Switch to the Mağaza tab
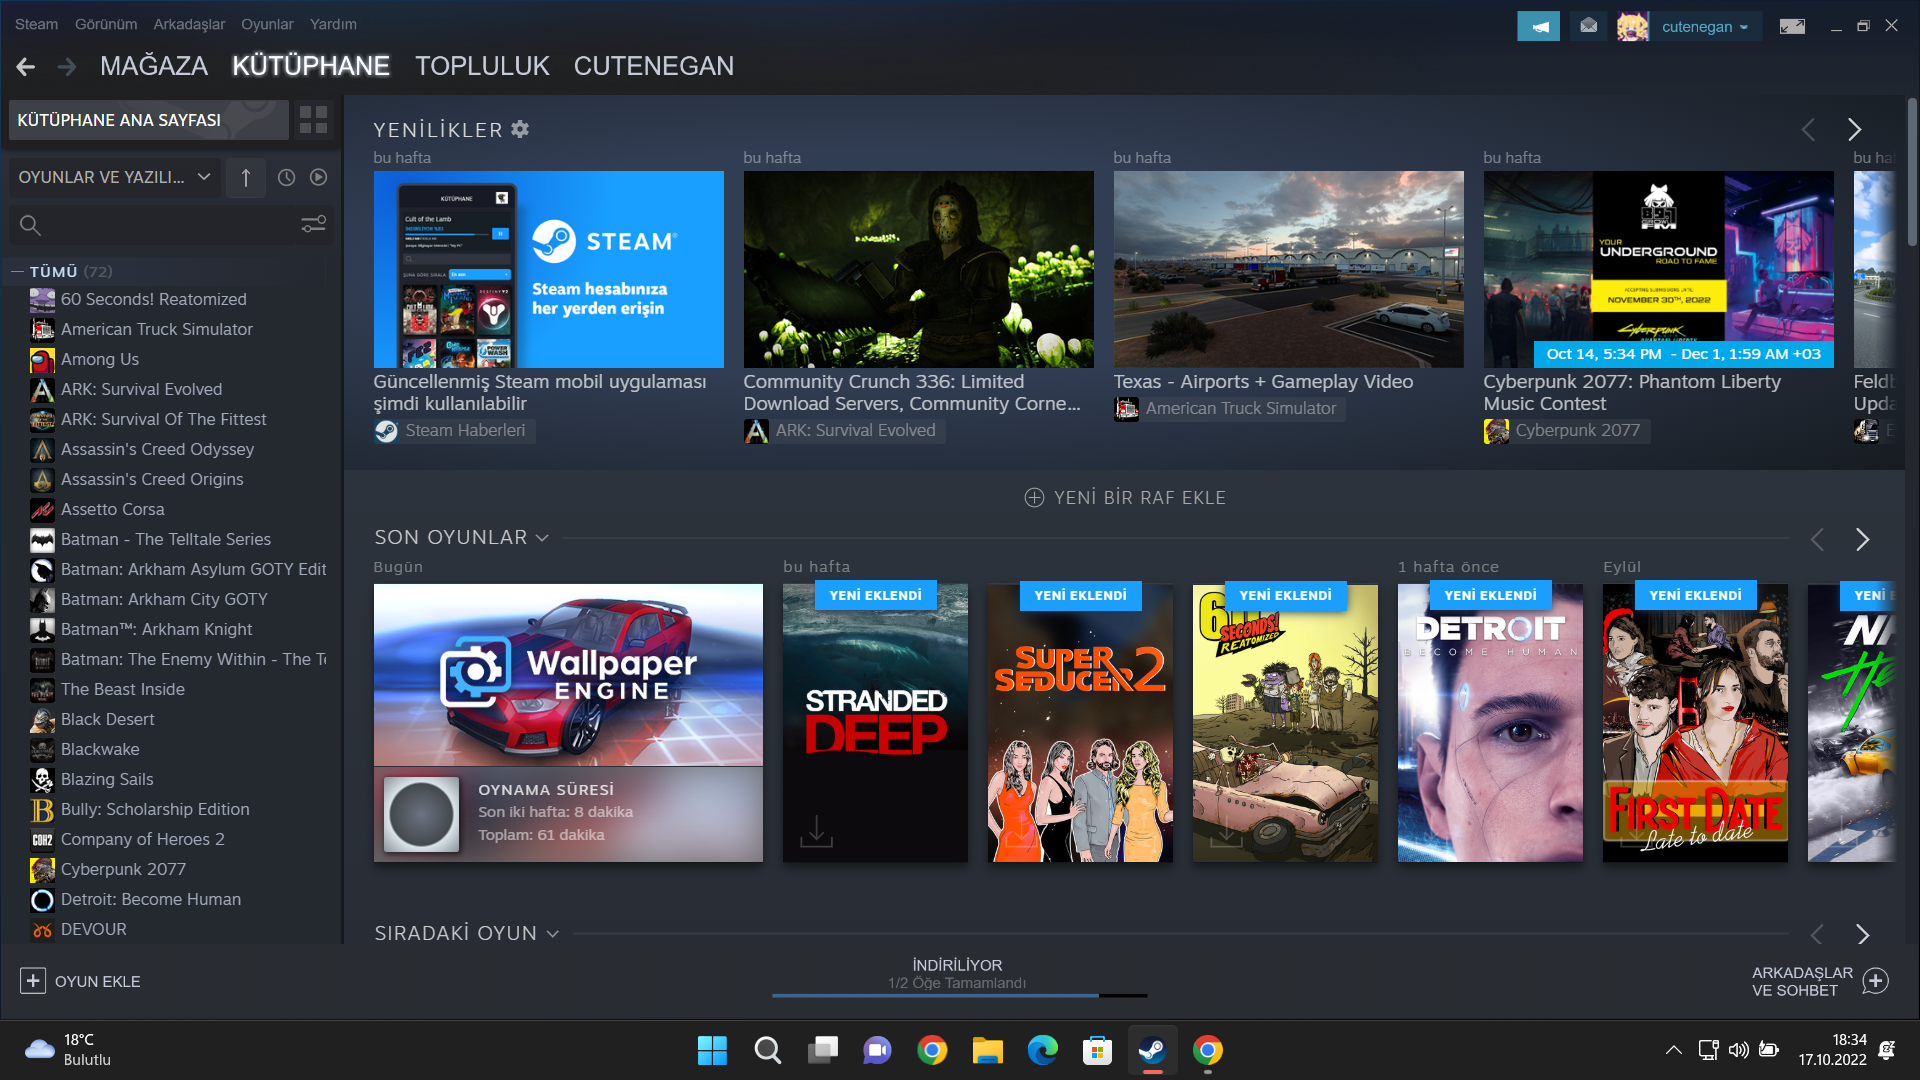Screen dimensions: 1920x1080 click(x=153, y=66)
